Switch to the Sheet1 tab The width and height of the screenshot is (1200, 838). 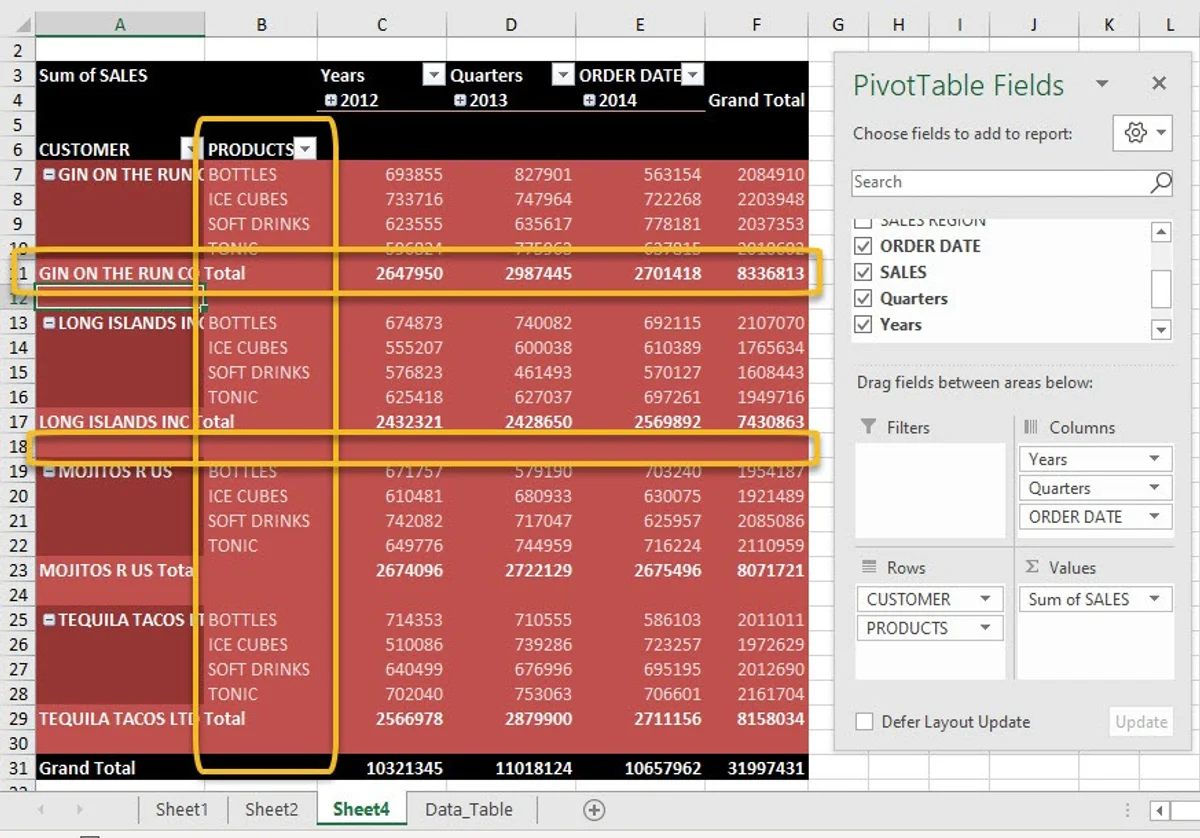click(x=181, y=810)
